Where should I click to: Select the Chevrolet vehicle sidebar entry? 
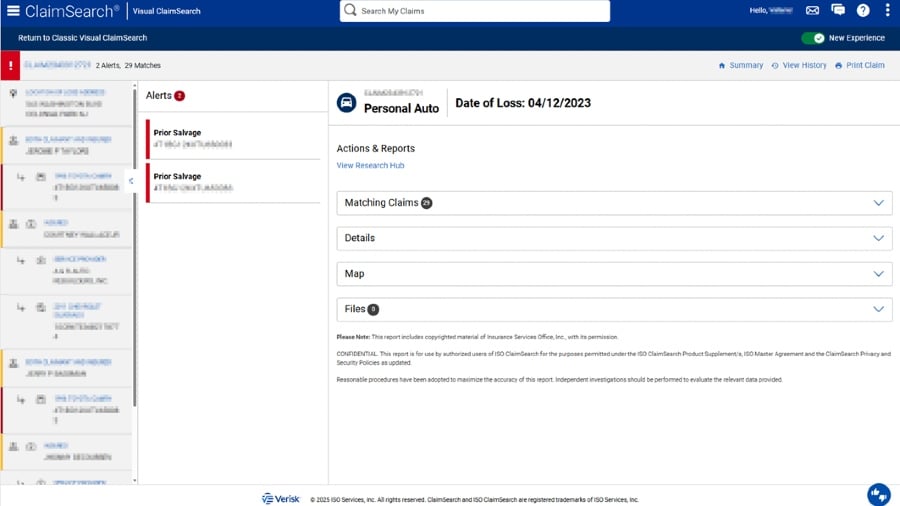click(67, 322)
